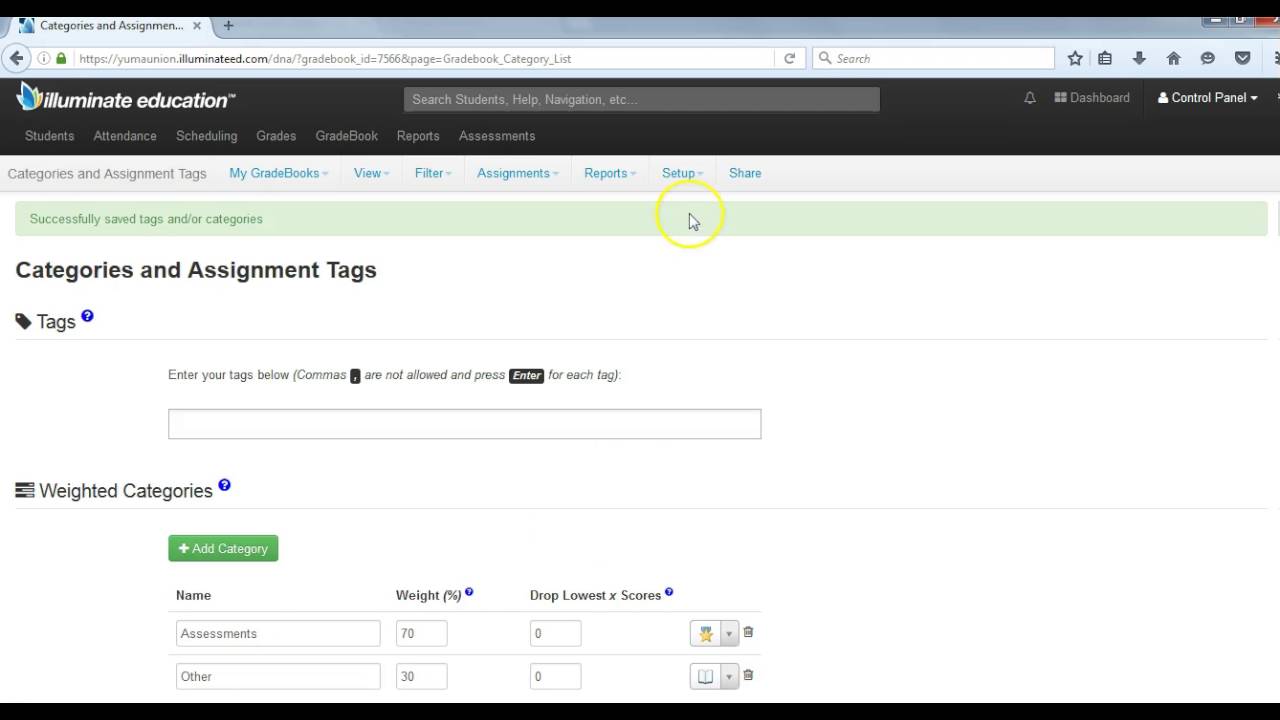Reload the page with the refresh icon
This screenshot has height=720, width=1280.
pos(789,58)
